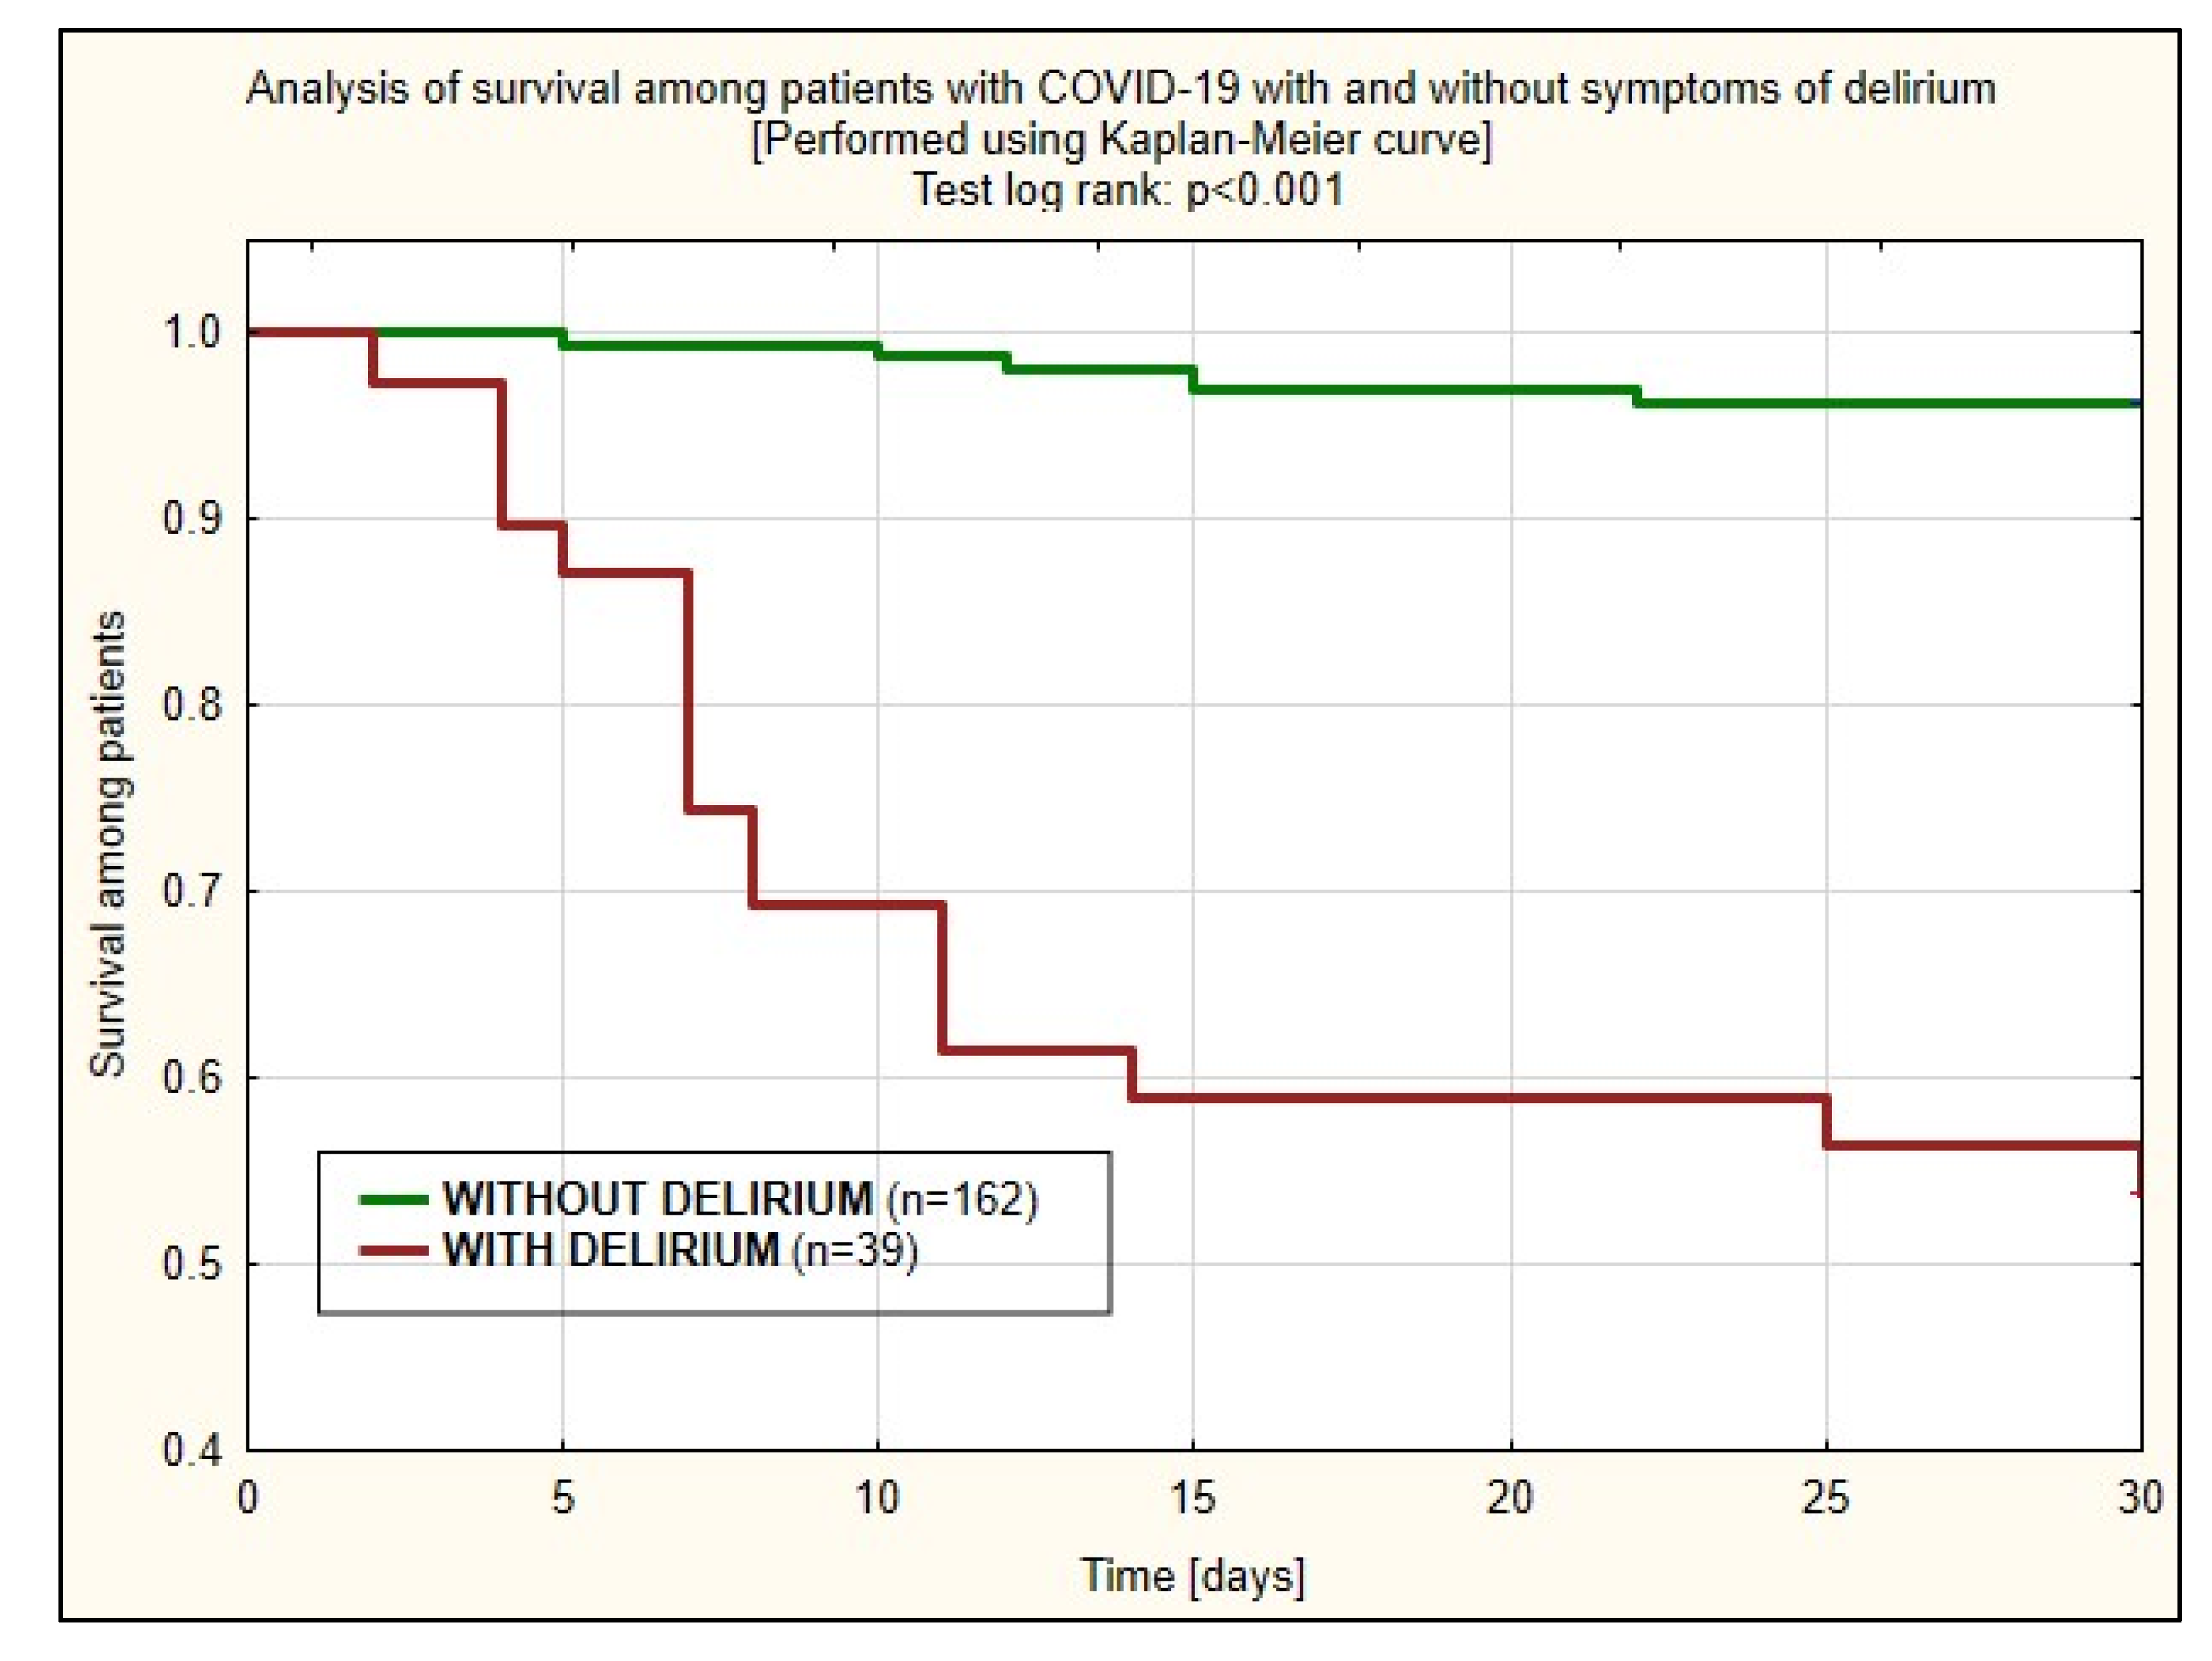Screen dimensions: 2212x1661
Task: Select the WITHOUT DELIRIUM (n=162) legend label
Action: [x=740, y=1198]
